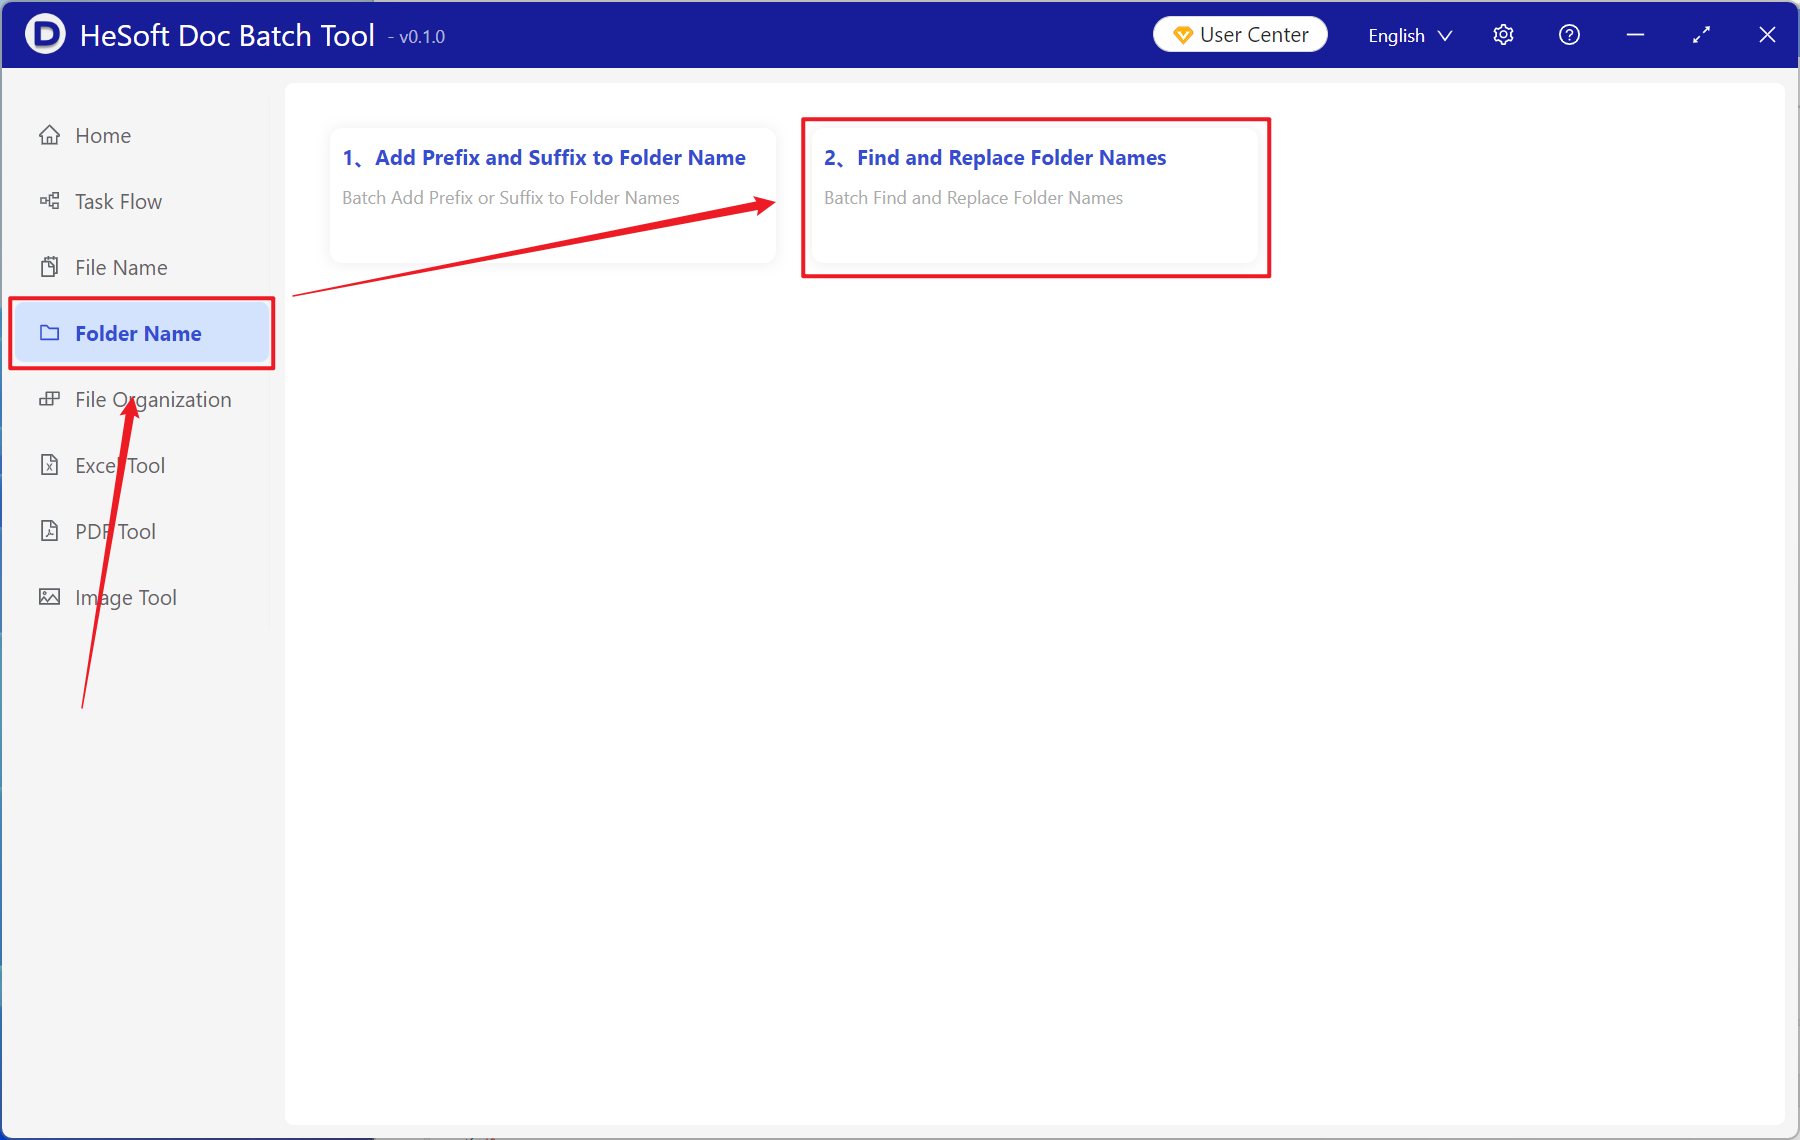The width and height of the screenshot is (1800, 1140).
Task: Click the HeSoft logo icon
Action: (x=45, y=34)
